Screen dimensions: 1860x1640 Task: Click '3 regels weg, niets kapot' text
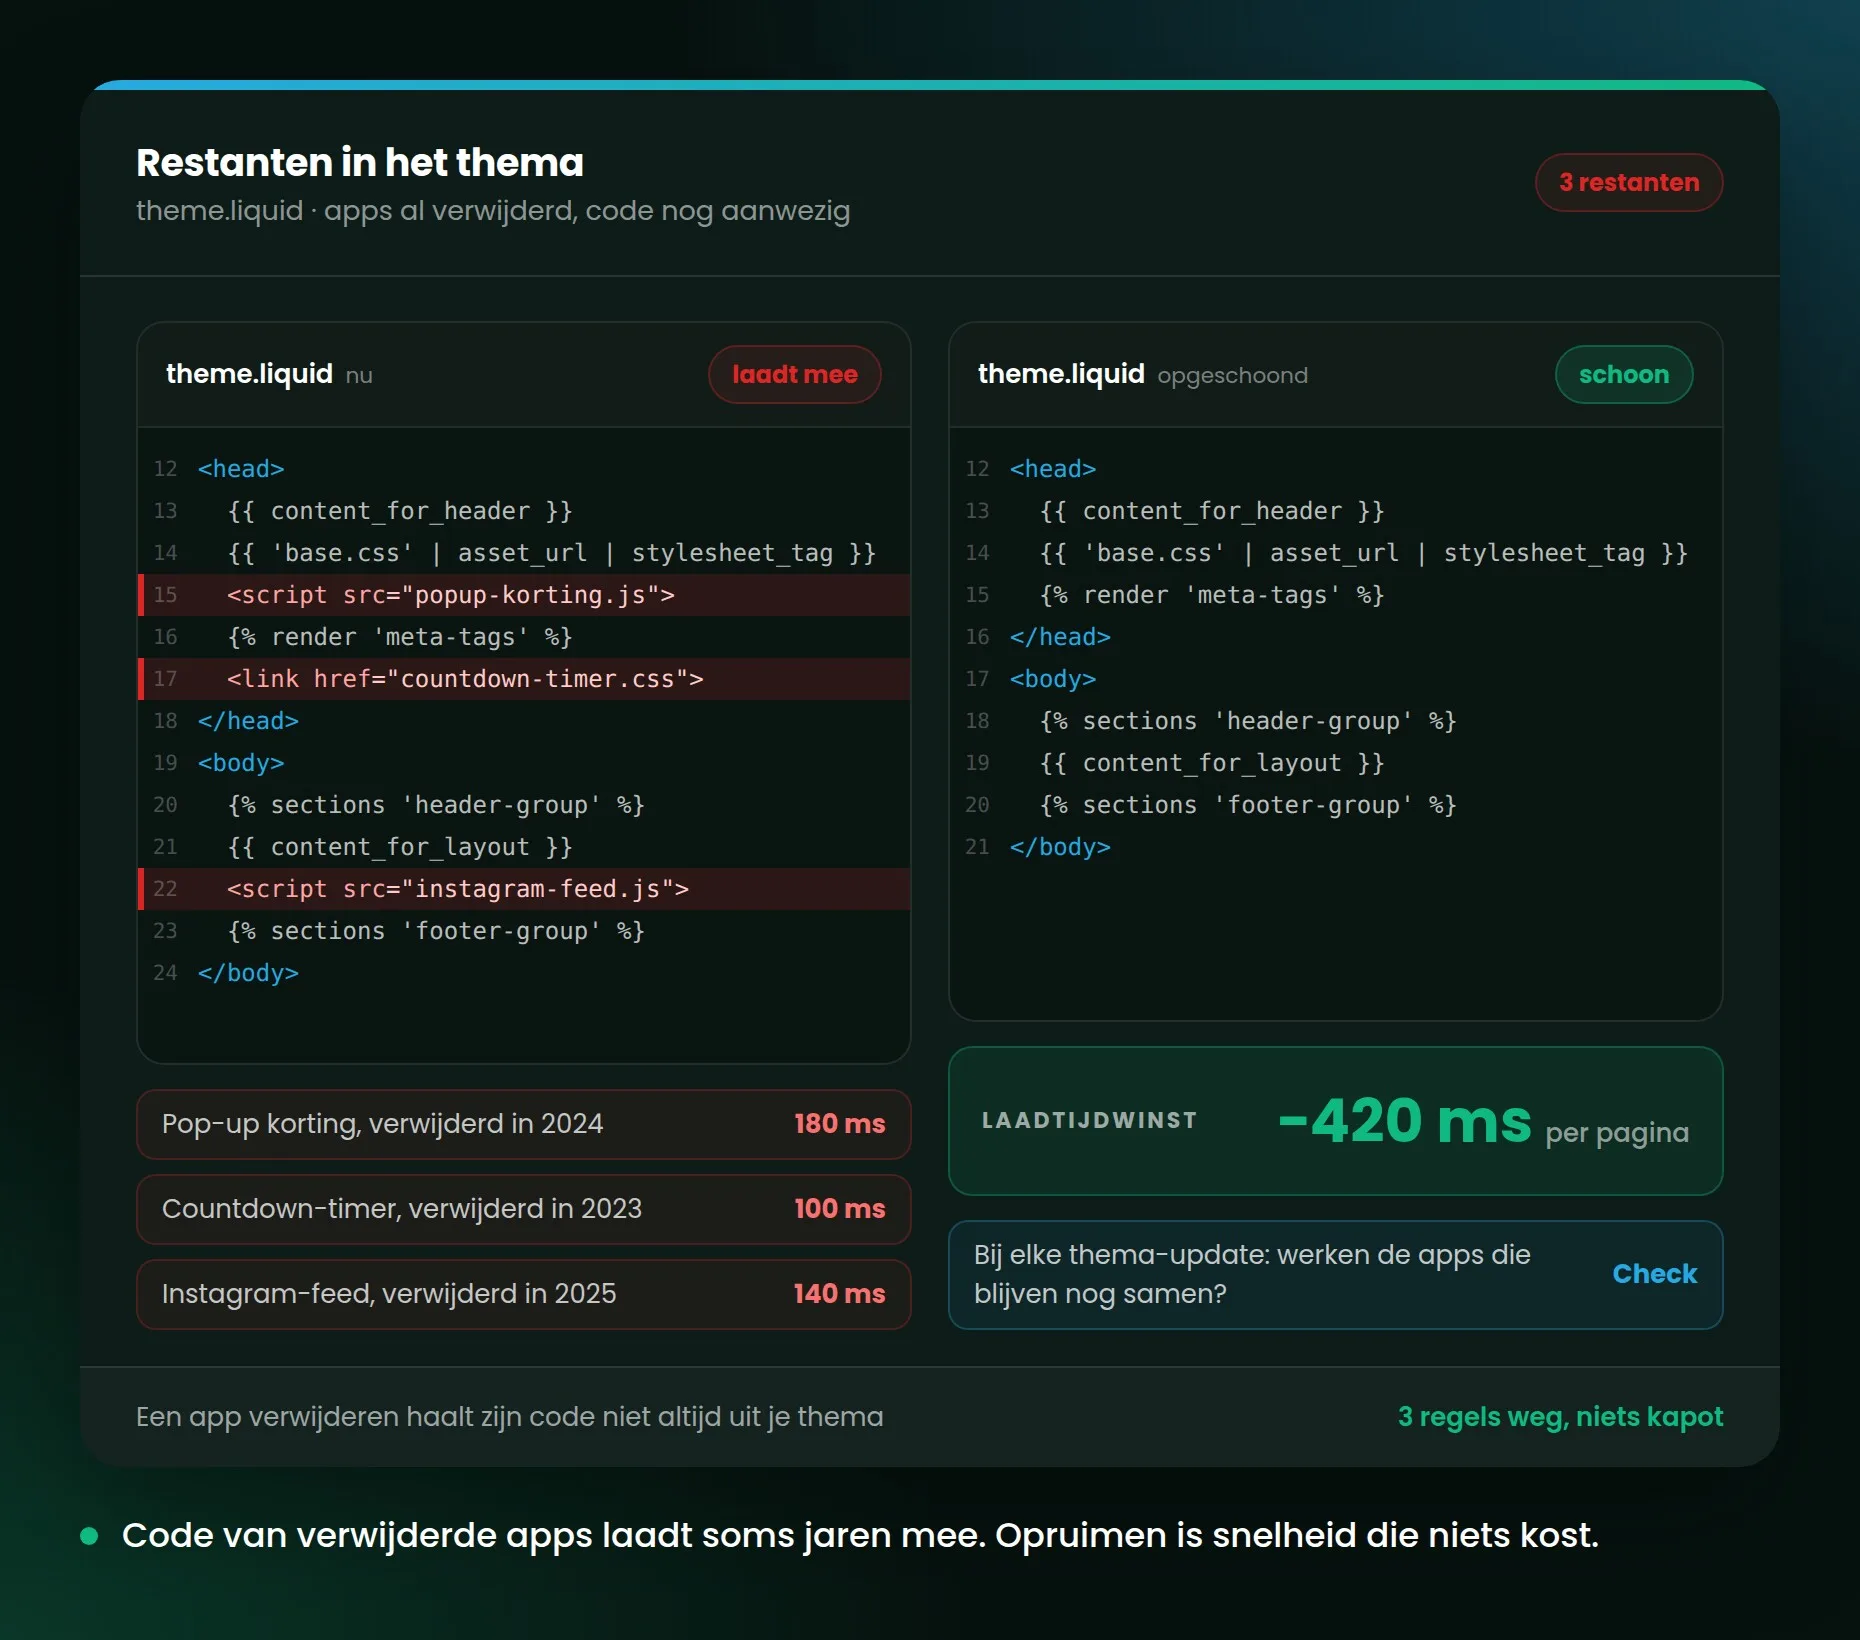pos(1560,1417)
